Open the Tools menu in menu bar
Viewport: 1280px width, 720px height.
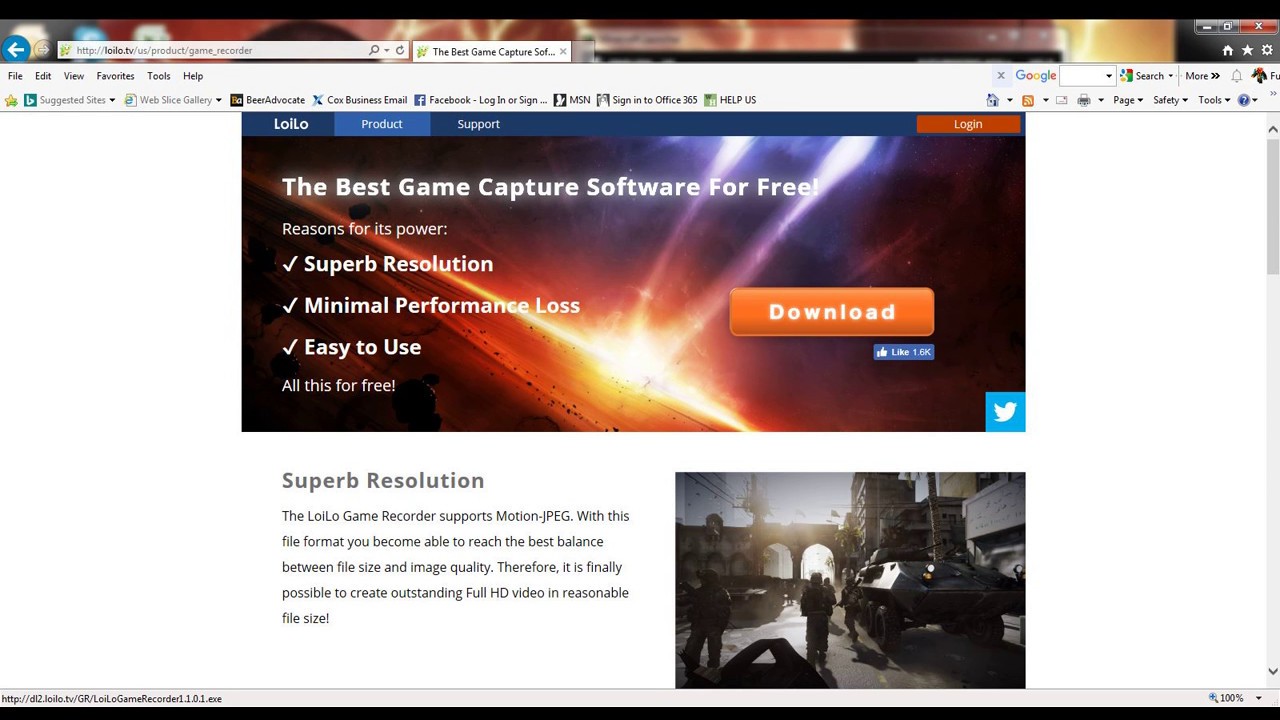point(158,76)
